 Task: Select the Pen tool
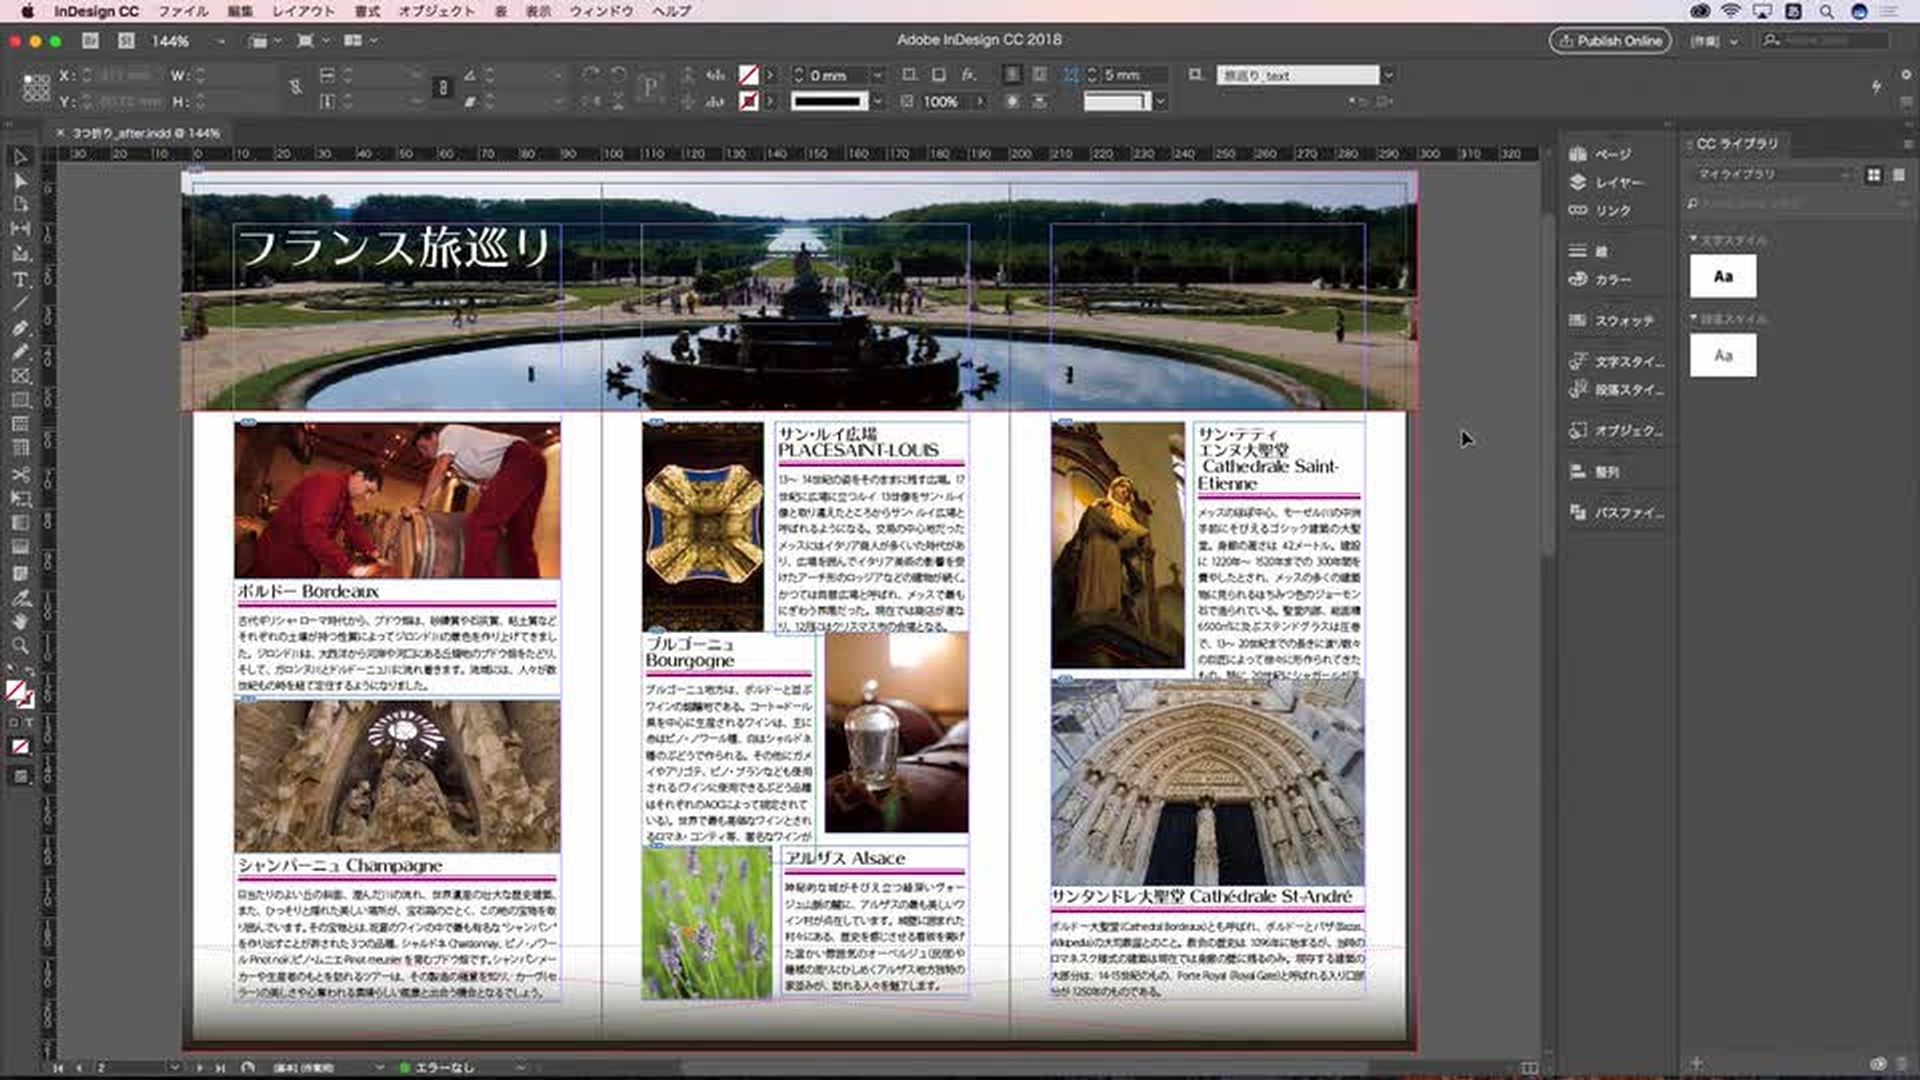(20, 328)
